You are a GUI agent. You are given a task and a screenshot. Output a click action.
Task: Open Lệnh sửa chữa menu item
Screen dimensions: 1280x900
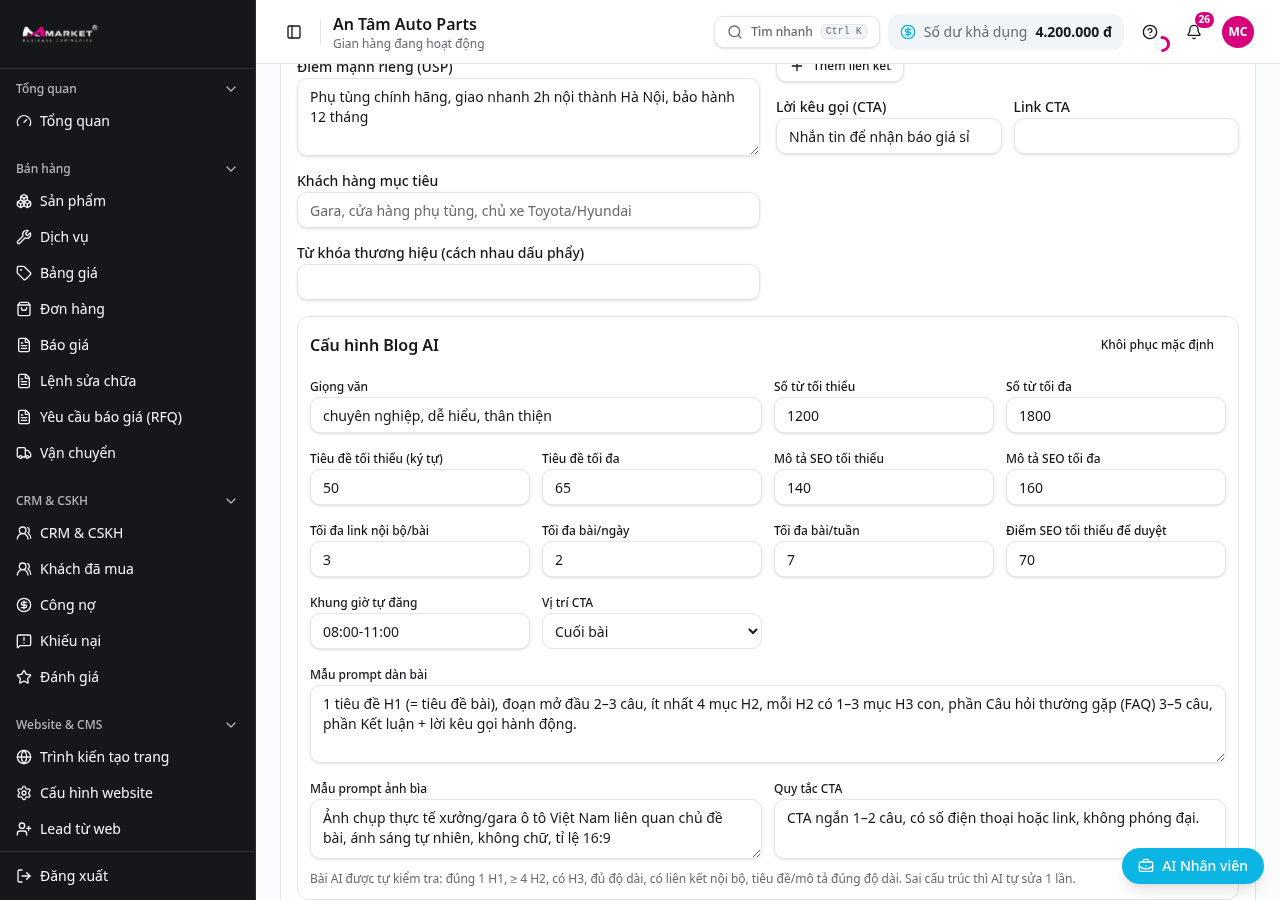(128, 381)
